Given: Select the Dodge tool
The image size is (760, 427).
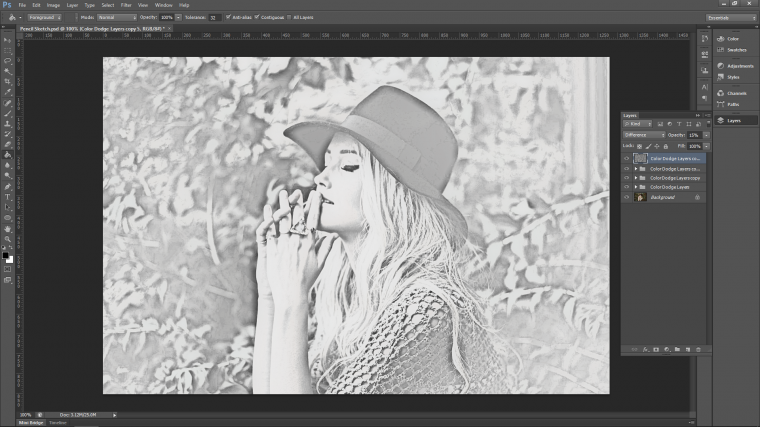Looking at the screenshot, I should coord(7,176).
